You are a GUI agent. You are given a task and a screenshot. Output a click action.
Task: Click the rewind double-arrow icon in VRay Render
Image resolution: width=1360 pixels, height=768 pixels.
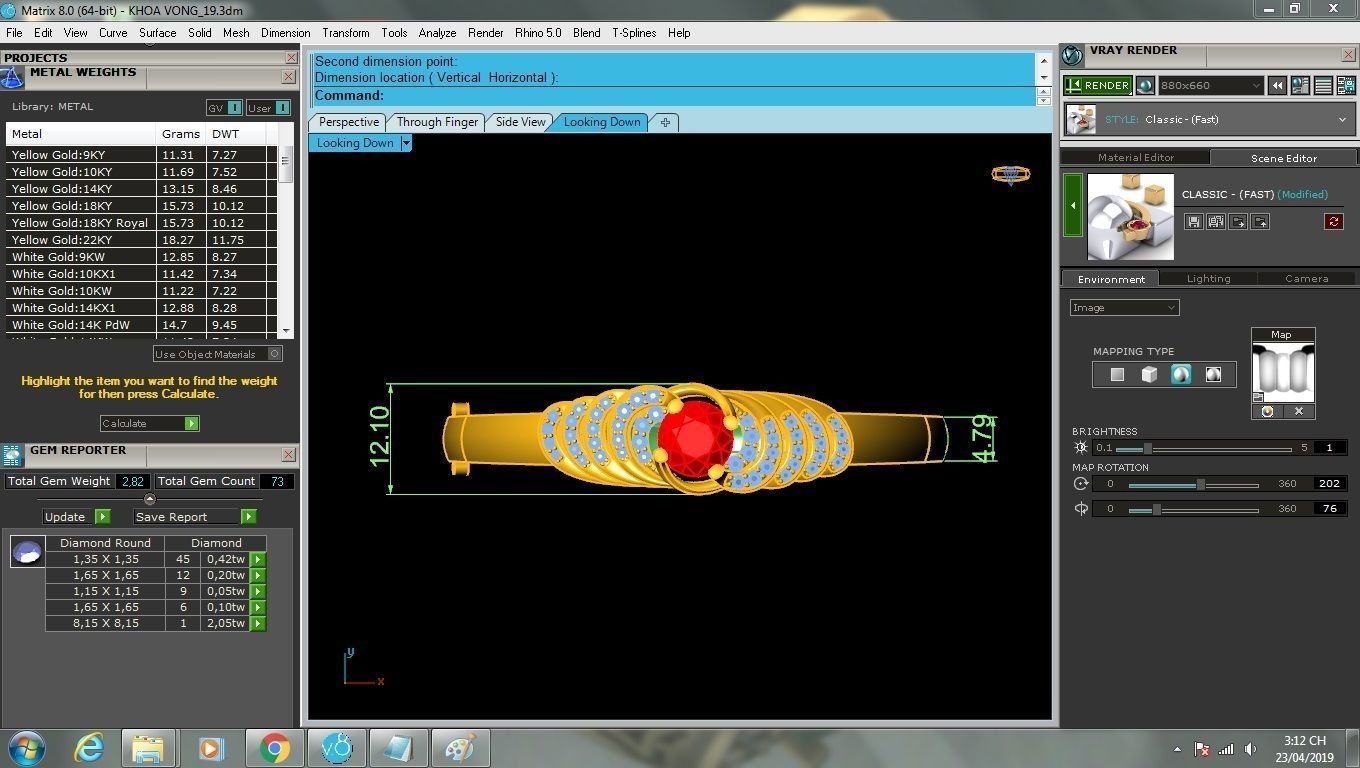[x=1277, y=86]
